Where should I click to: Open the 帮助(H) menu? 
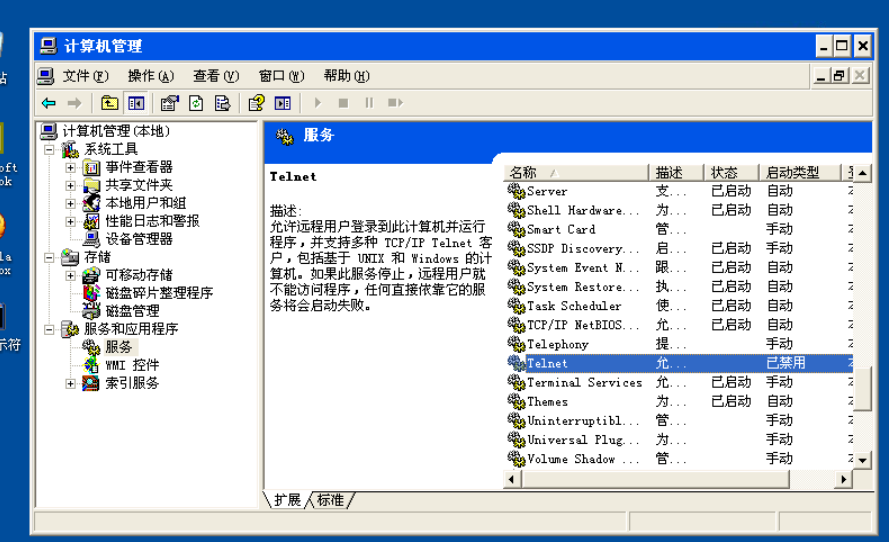tap(347, 76)
